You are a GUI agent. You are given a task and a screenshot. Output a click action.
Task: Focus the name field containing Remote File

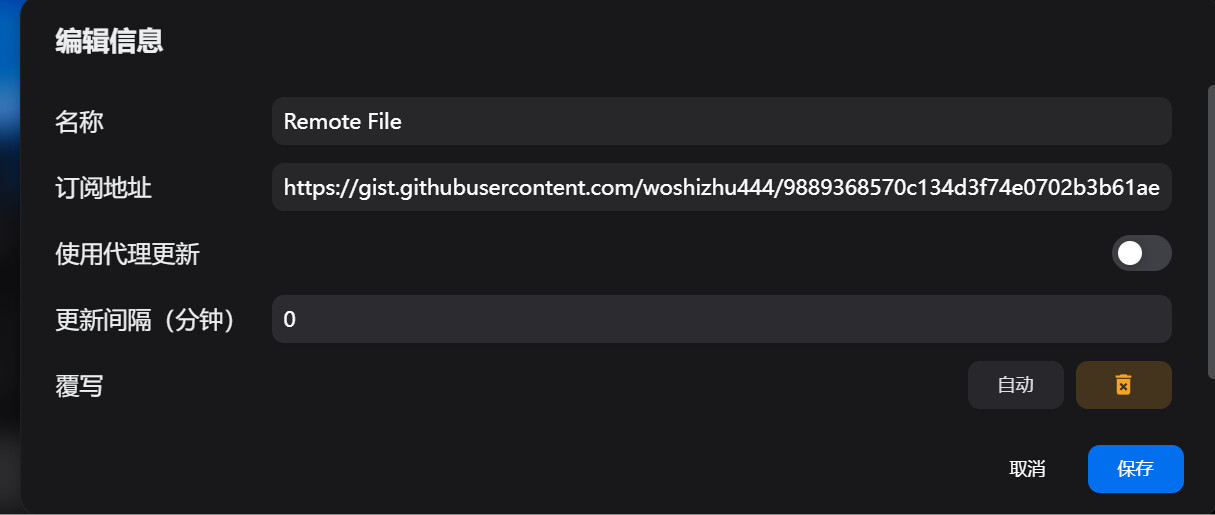[720, 121]
